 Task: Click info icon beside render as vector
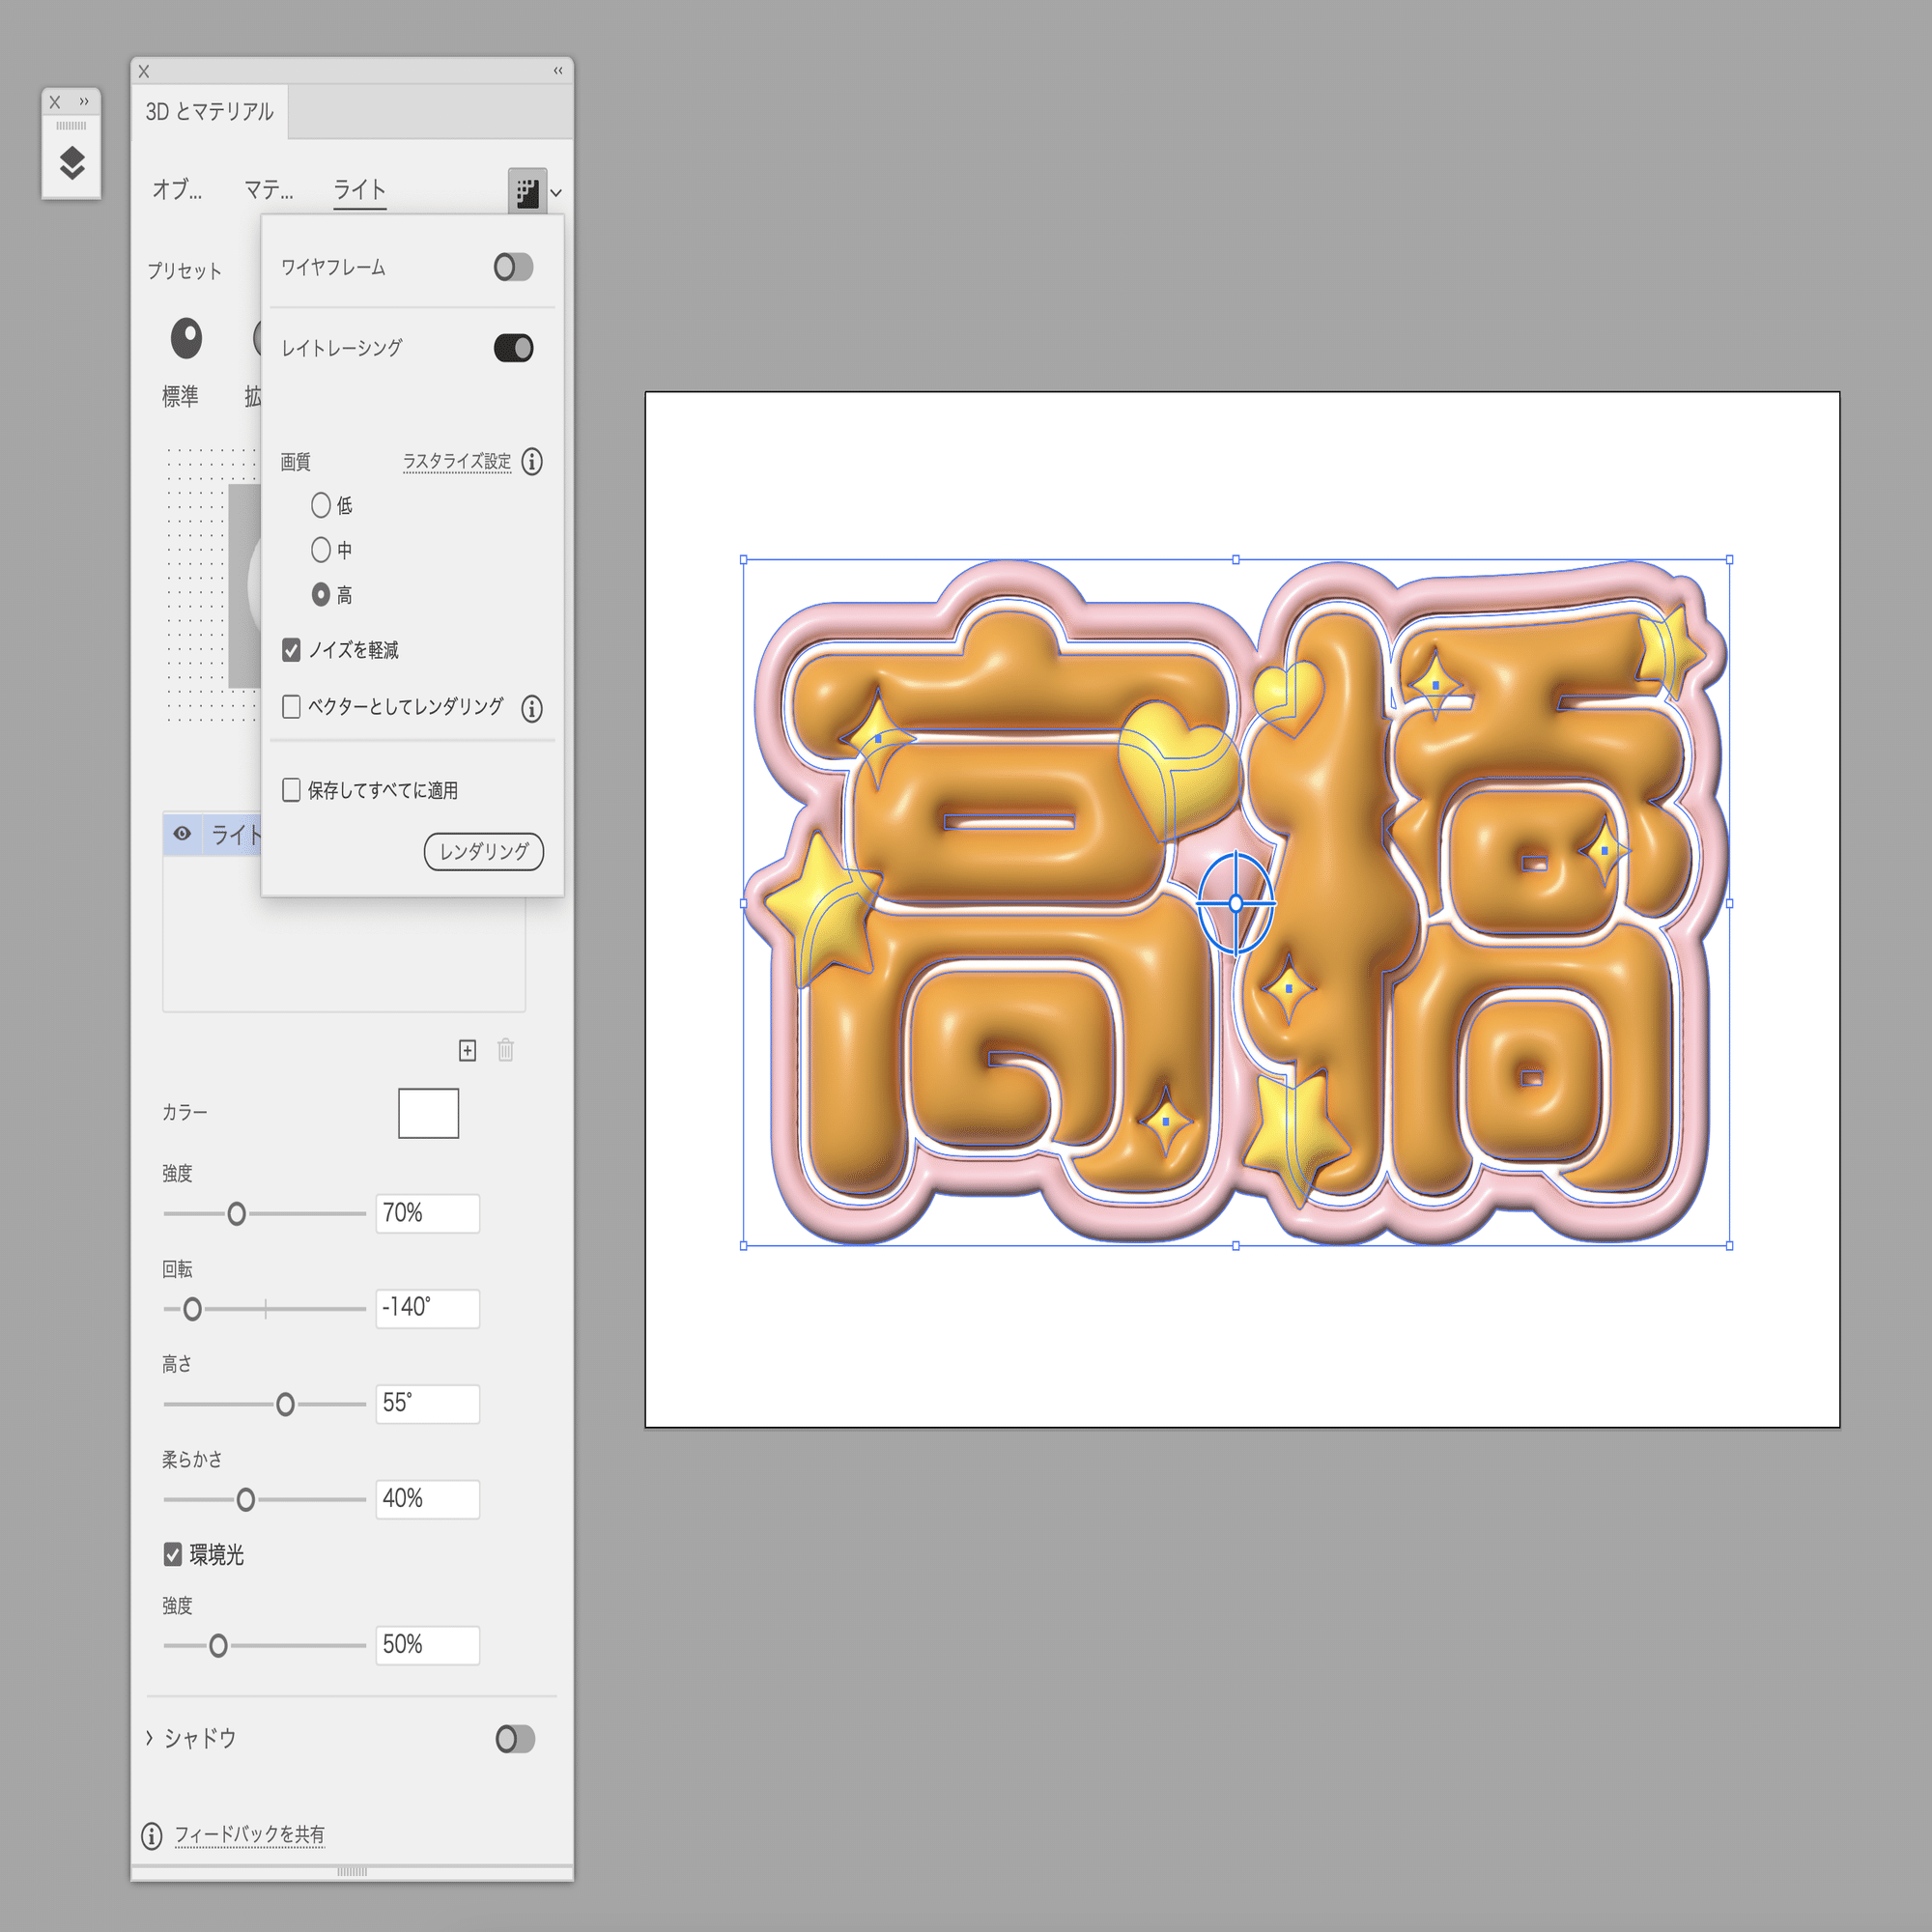(532, 708)
